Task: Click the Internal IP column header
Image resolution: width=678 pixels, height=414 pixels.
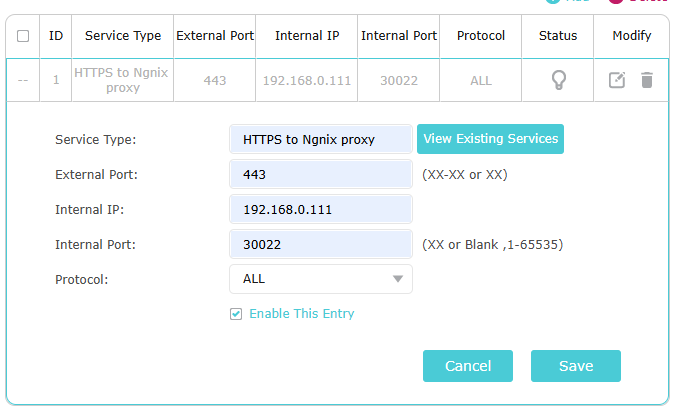Action: [307, 36]
